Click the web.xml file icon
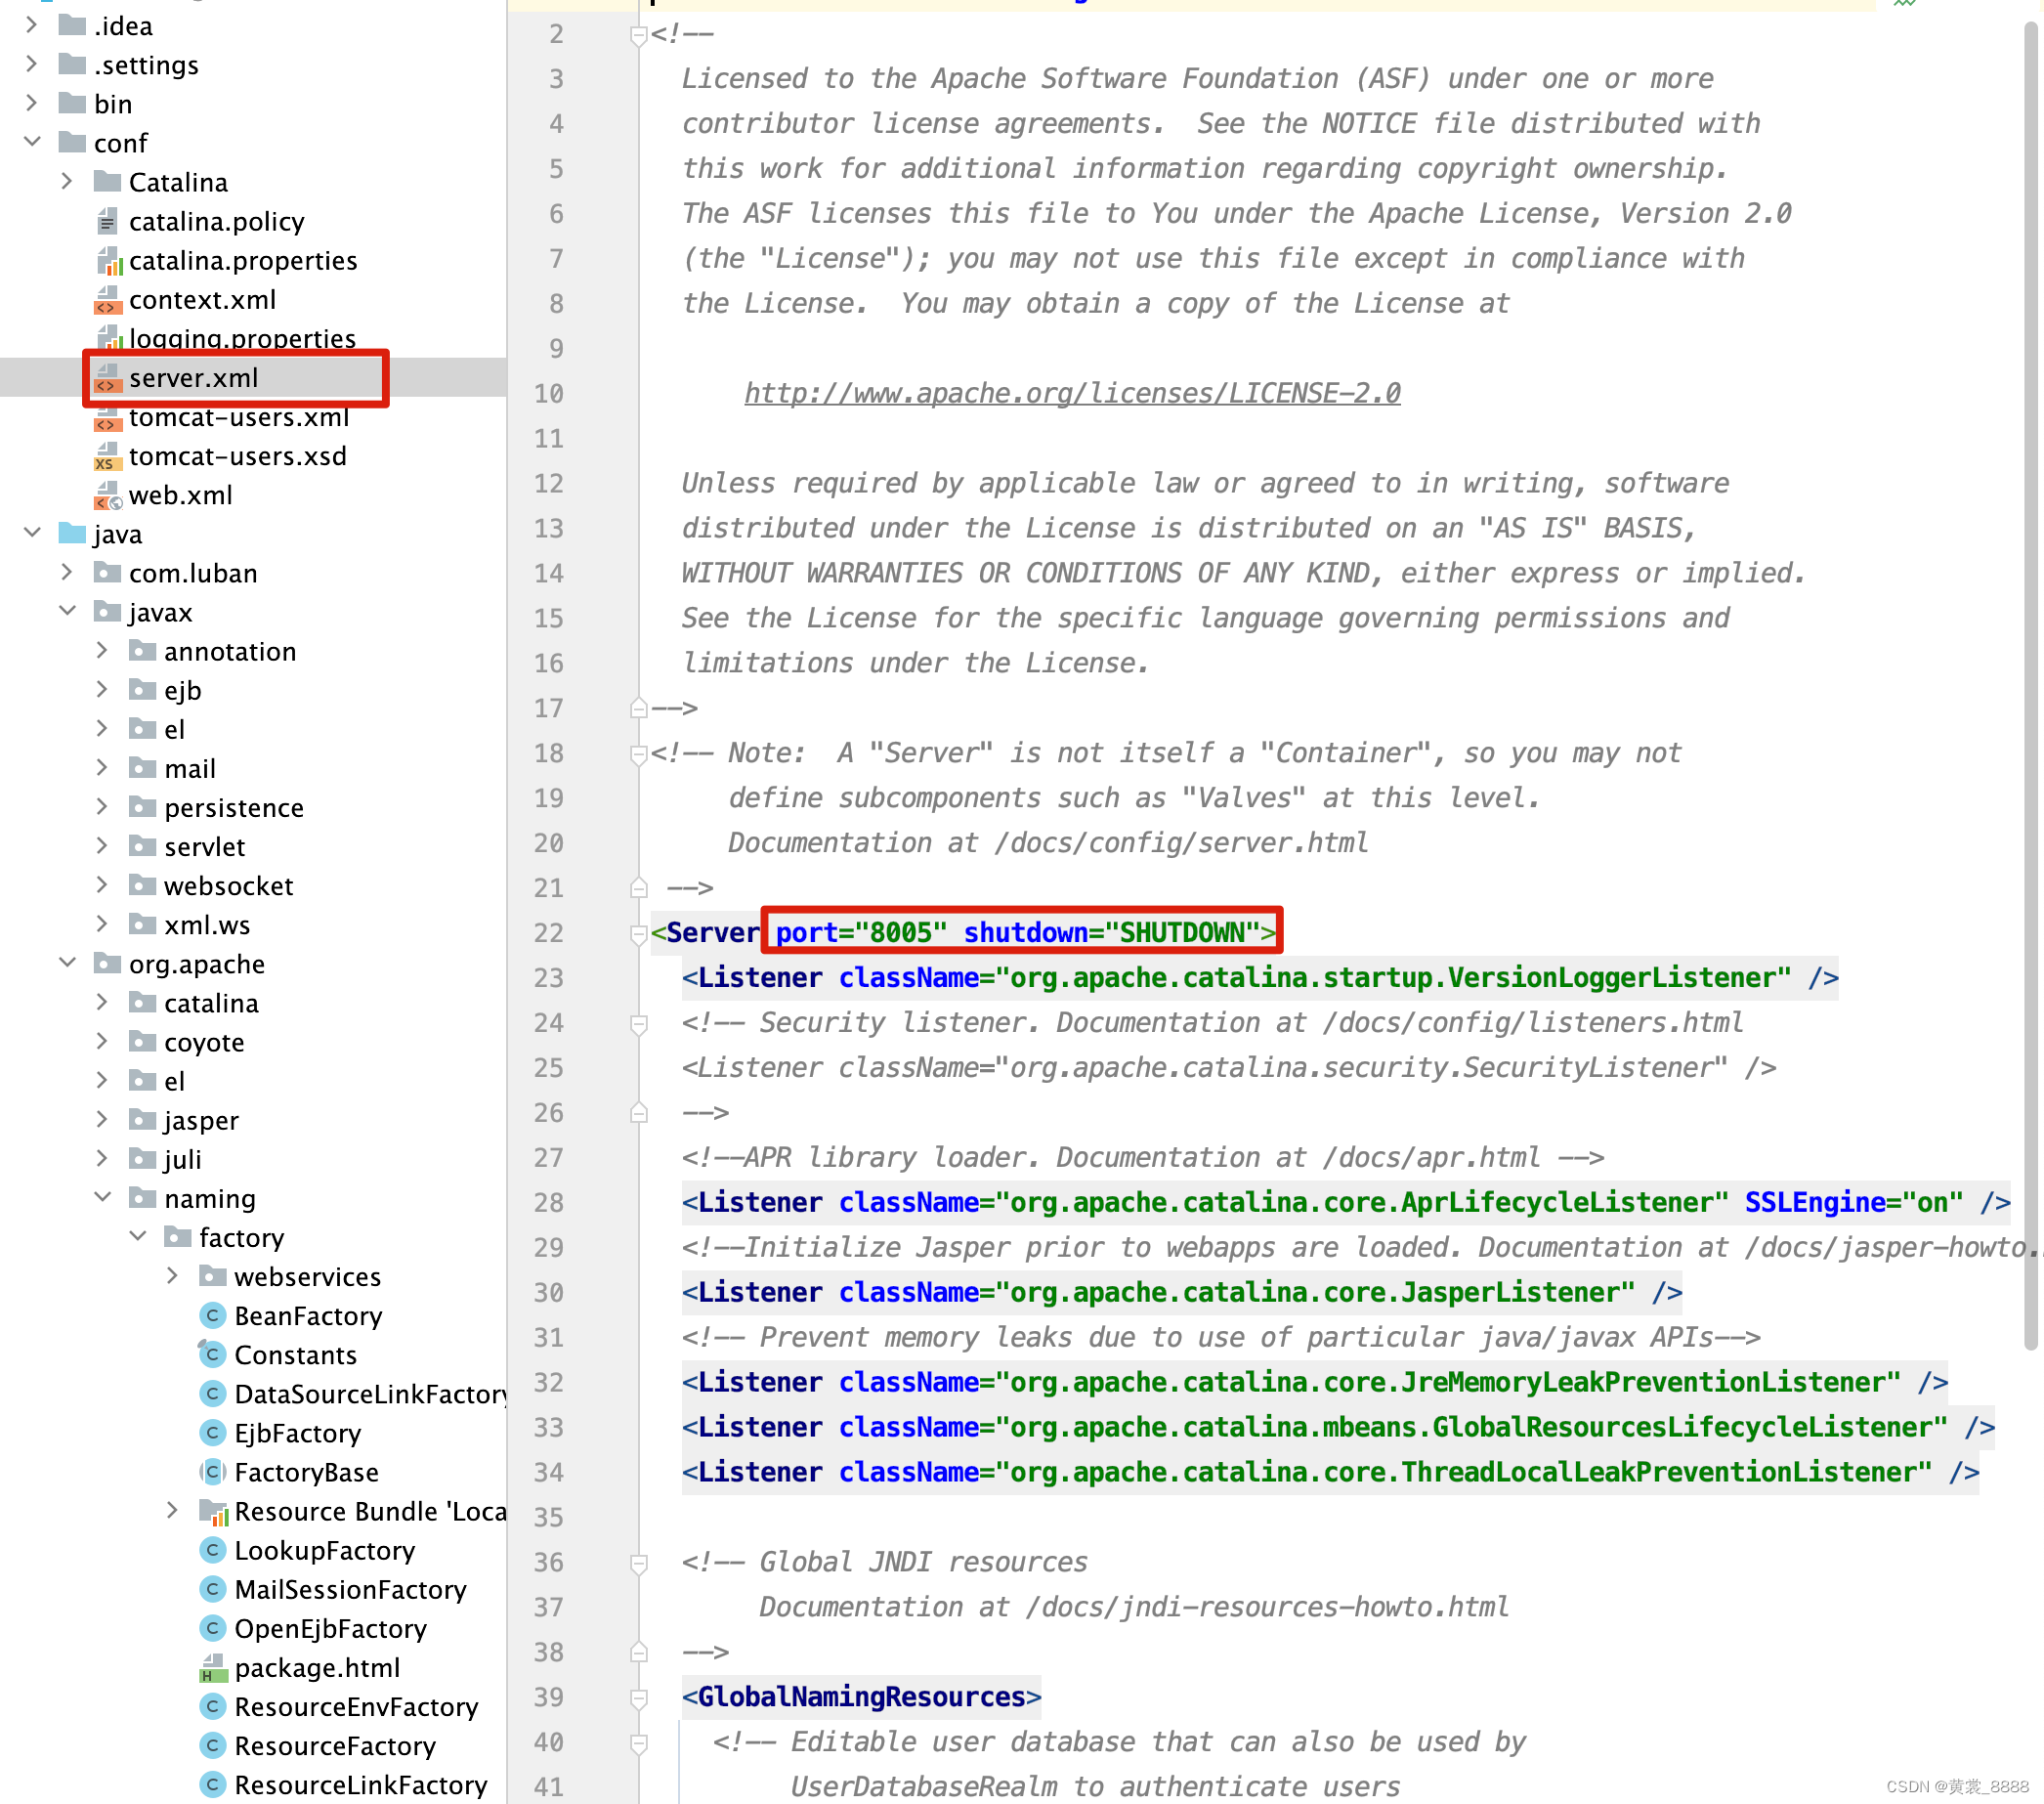 tap(107, 496)
